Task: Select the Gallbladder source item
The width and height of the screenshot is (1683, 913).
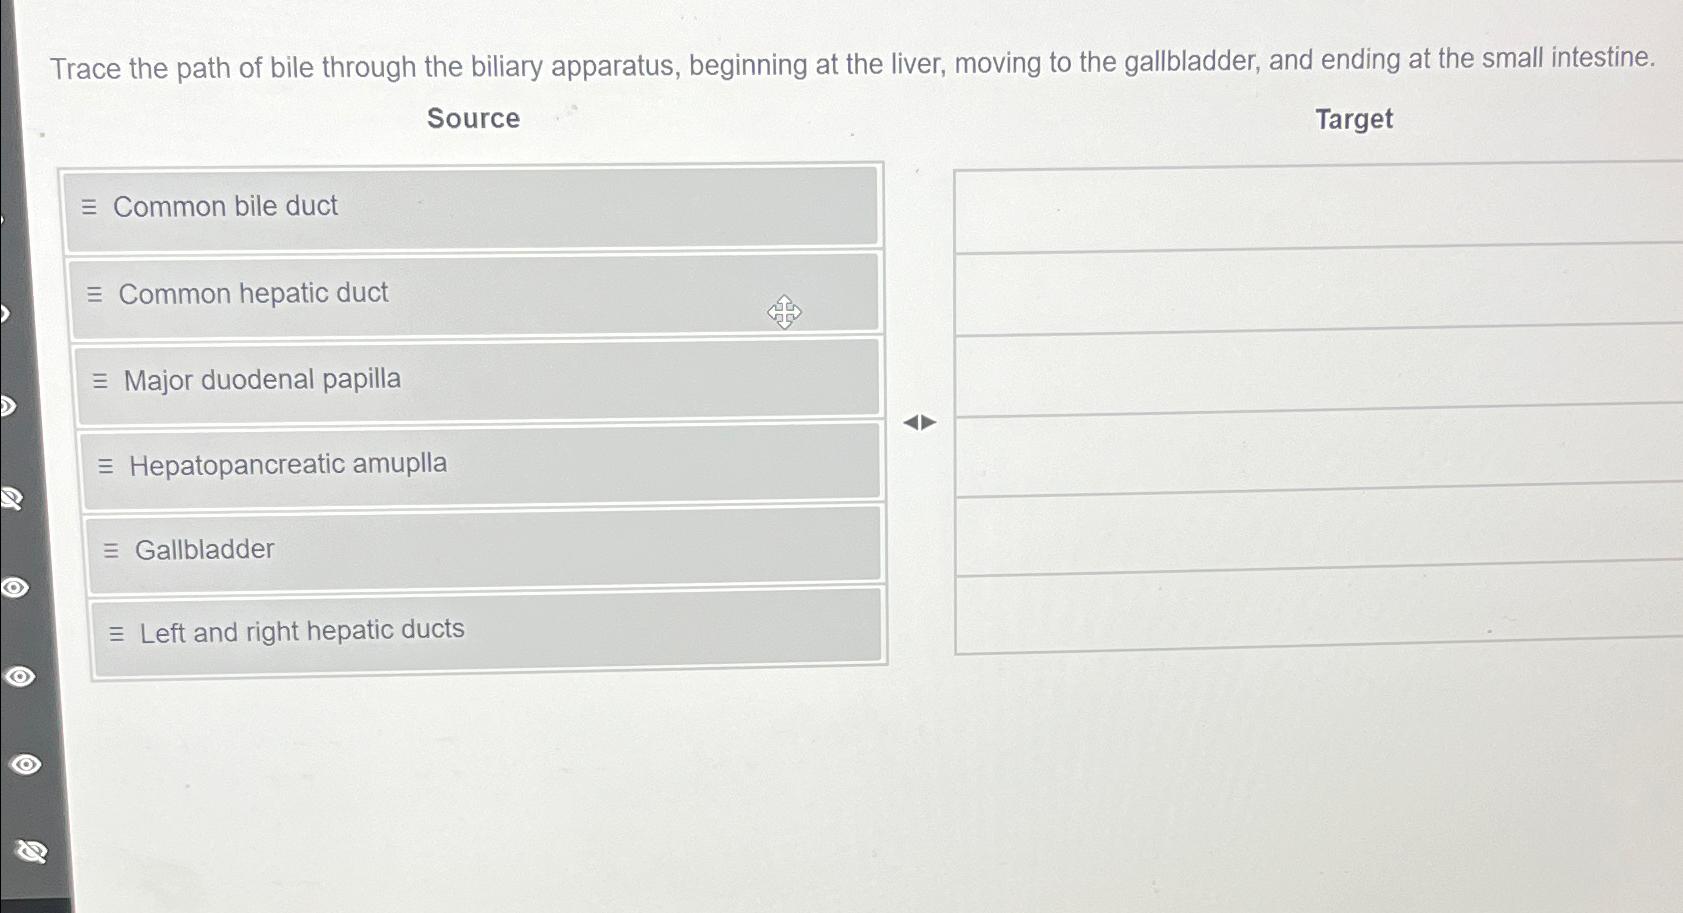Action: [x=485, y=547]
